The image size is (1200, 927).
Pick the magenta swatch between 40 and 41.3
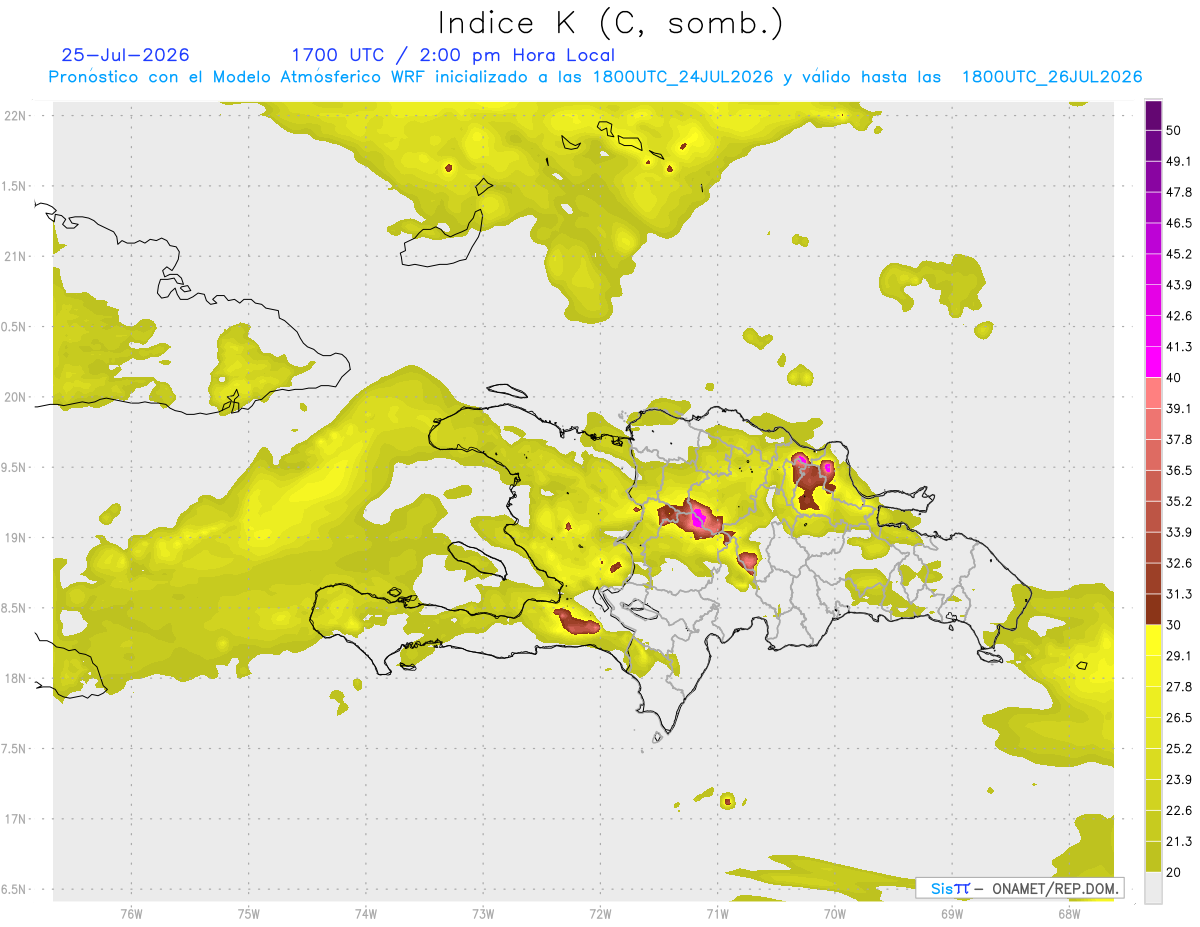point(1153,362)
